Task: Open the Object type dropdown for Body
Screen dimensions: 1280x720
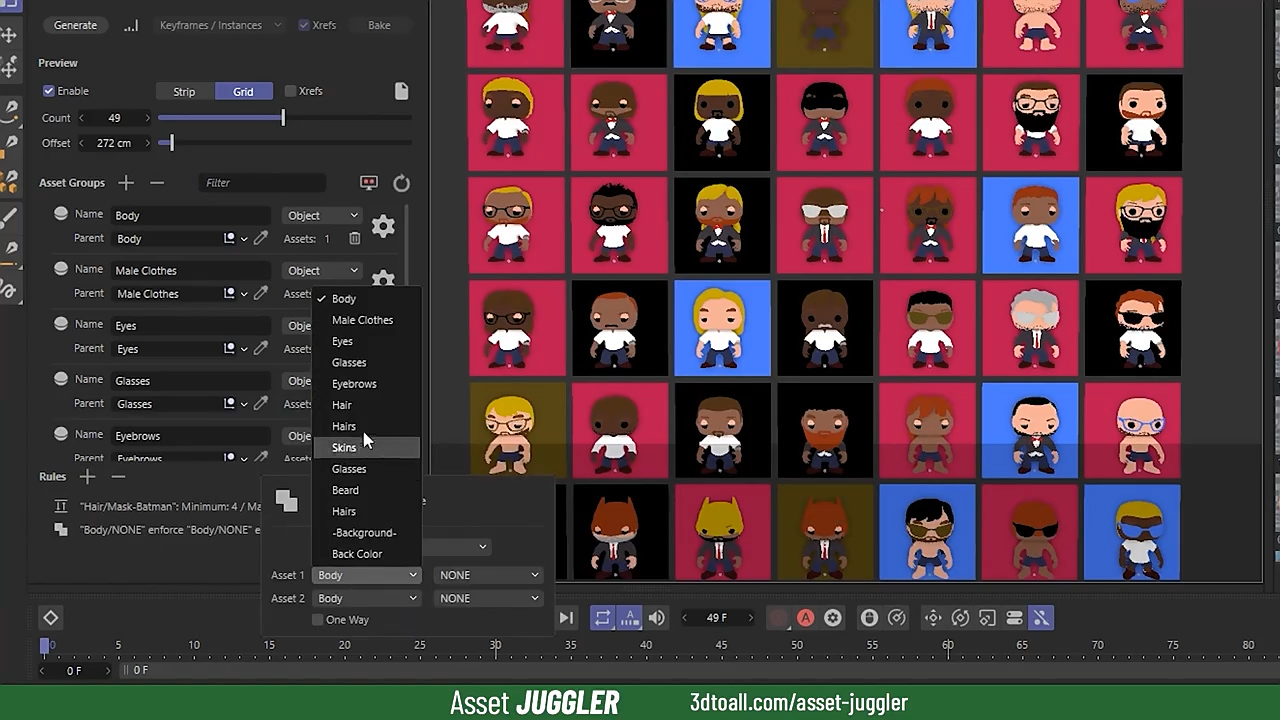Action: tap(322, 215)
